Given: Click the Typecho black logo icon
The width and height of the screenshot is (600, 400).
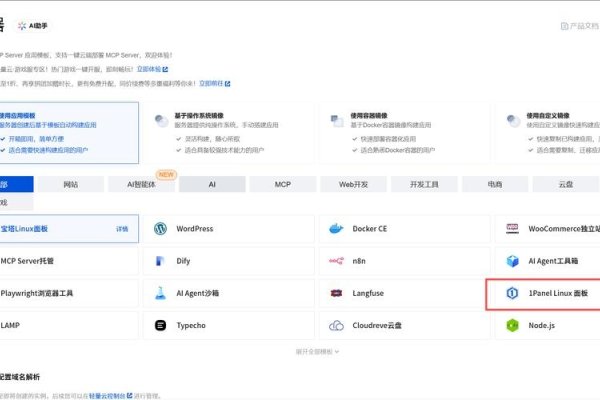Looking at the screenshot, I should 160,325.
